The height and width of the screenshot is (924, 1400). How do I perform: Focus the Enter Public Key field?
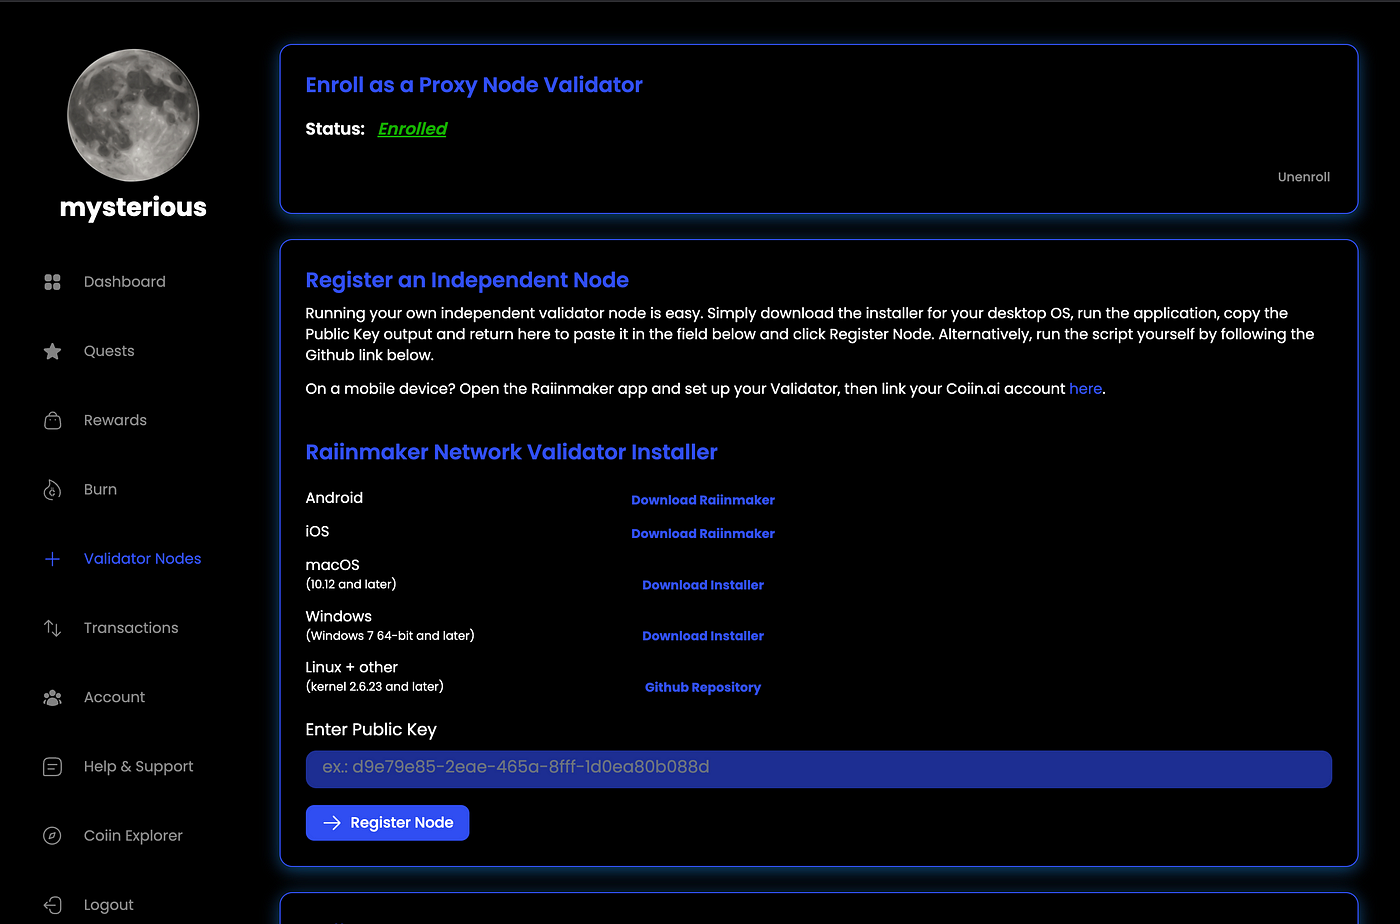tap(818, 769)
